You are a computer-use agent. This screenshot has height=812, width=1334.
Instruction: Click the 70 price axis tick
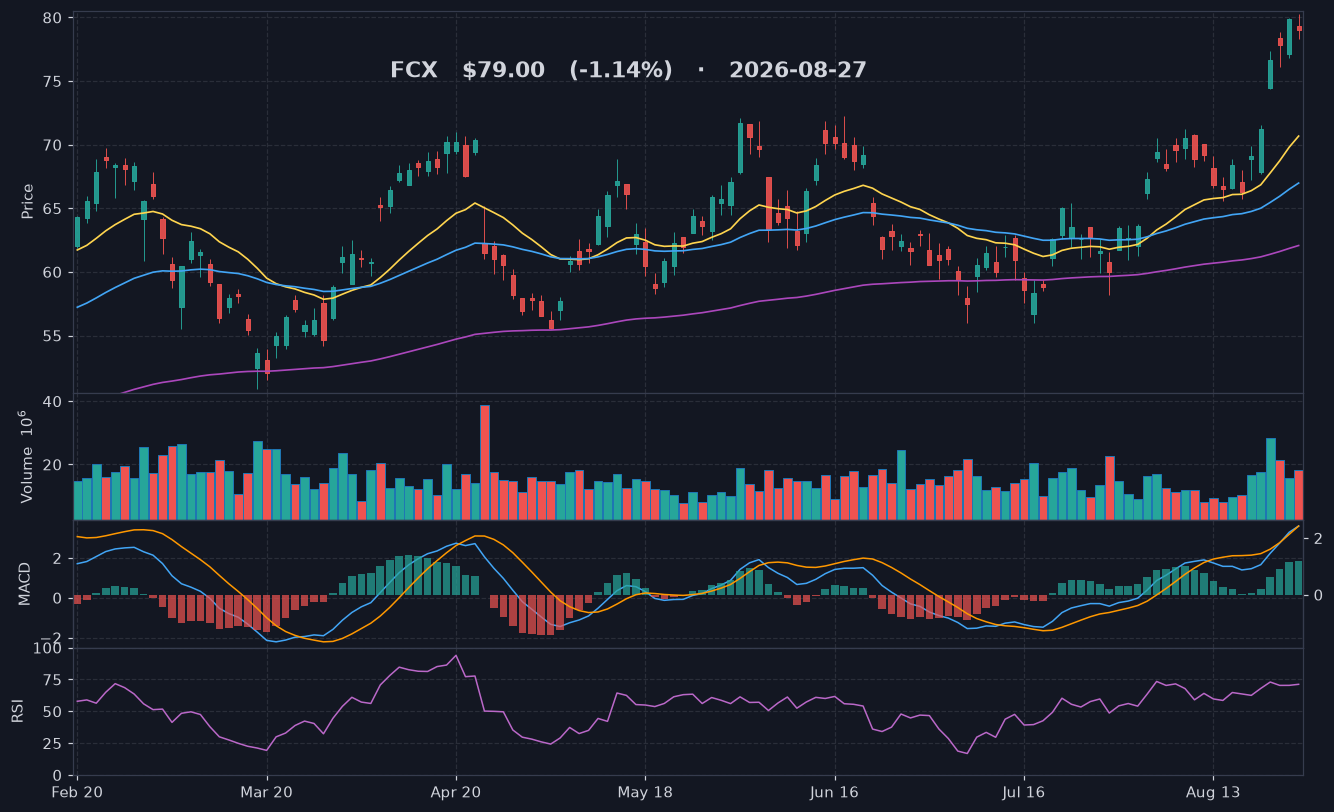click(52, 146)
